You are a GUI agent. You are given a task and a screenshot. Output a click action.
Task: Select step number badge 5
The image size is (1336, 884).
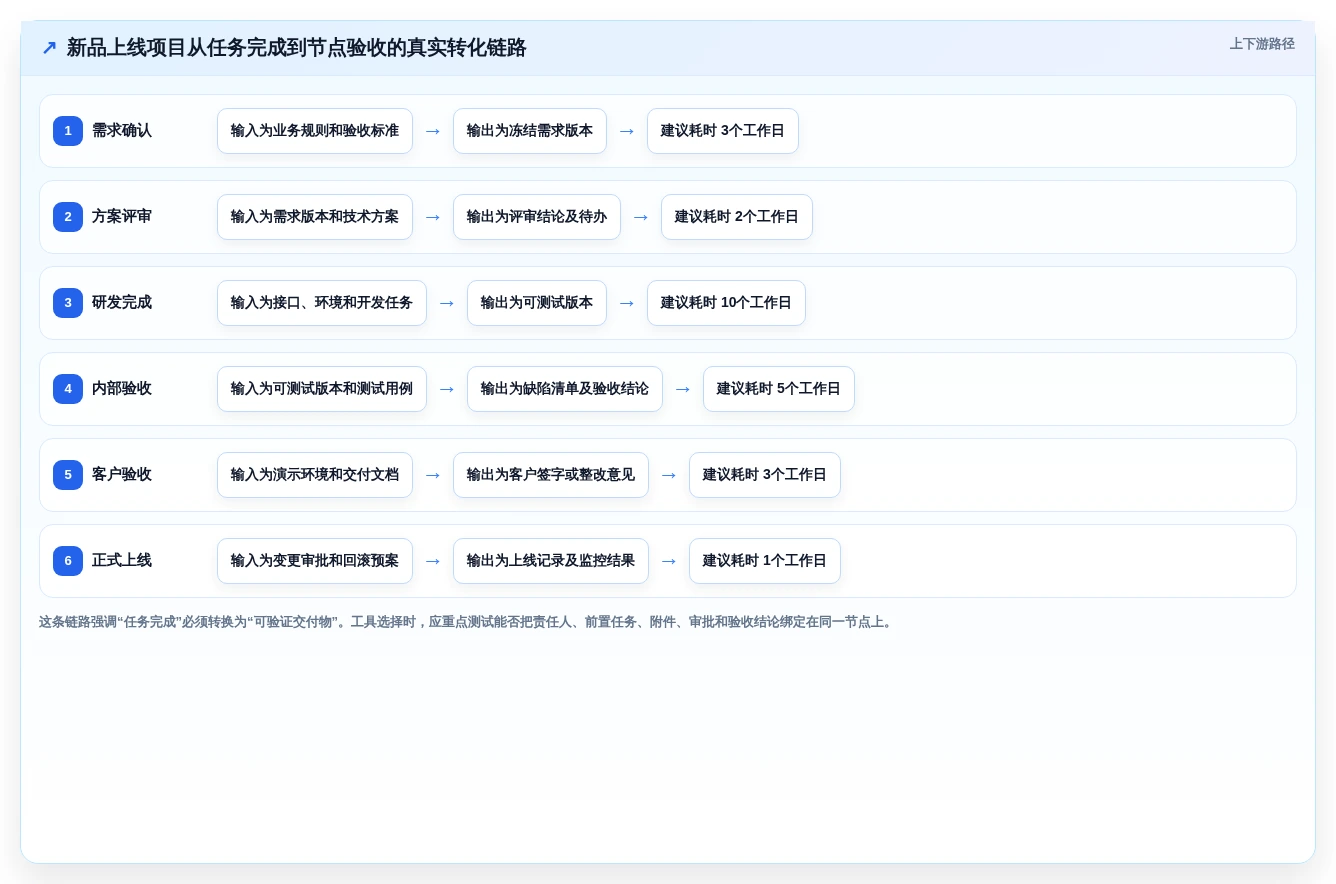(68, 475)
